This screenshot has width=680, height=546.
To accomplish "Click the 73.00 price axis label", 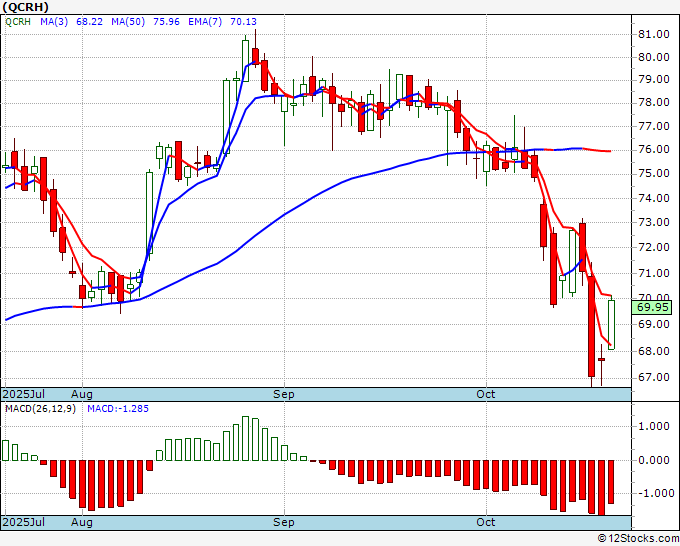I will pos(654,222).
